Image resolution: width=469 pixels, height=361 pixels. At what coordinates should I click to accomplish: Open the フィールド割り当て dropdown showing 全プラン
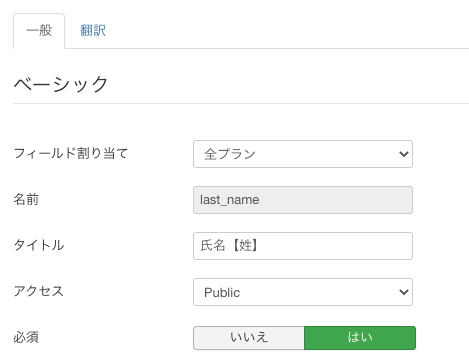(x=303, y=154)
